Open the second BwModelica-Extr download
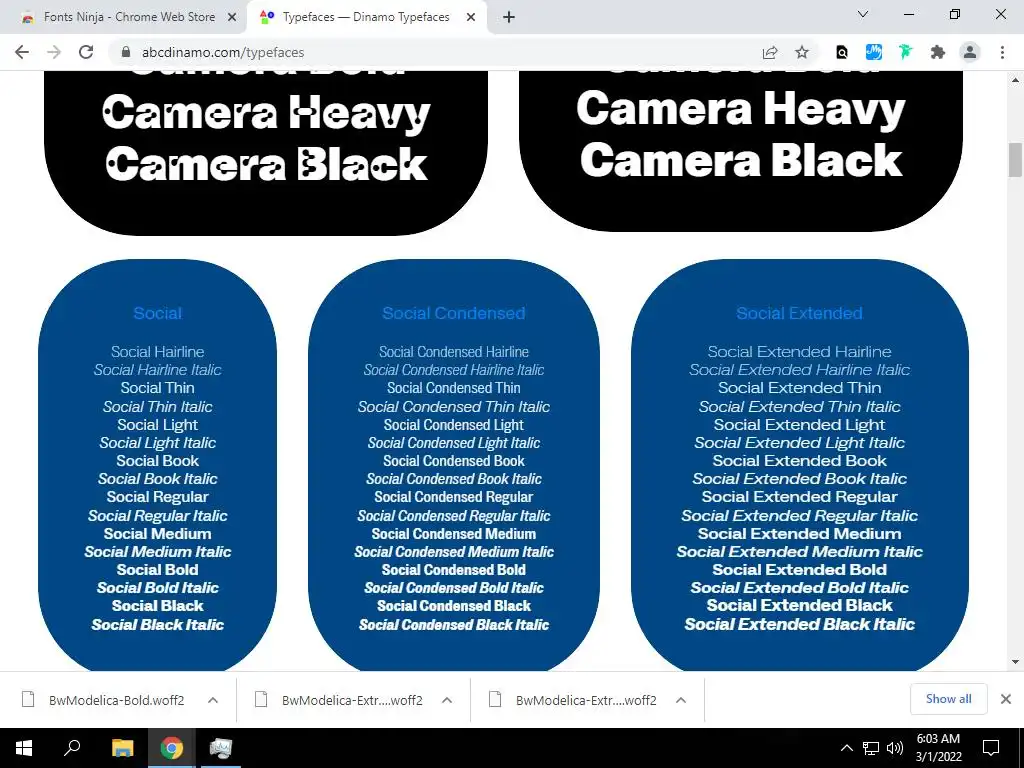 click(340, 700)
